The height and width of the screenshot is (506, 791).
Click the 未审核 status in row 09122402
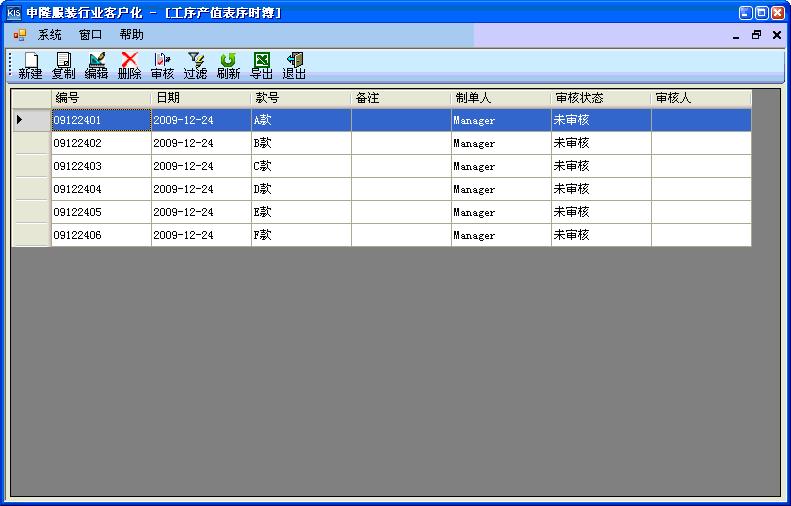coord(601,143)
